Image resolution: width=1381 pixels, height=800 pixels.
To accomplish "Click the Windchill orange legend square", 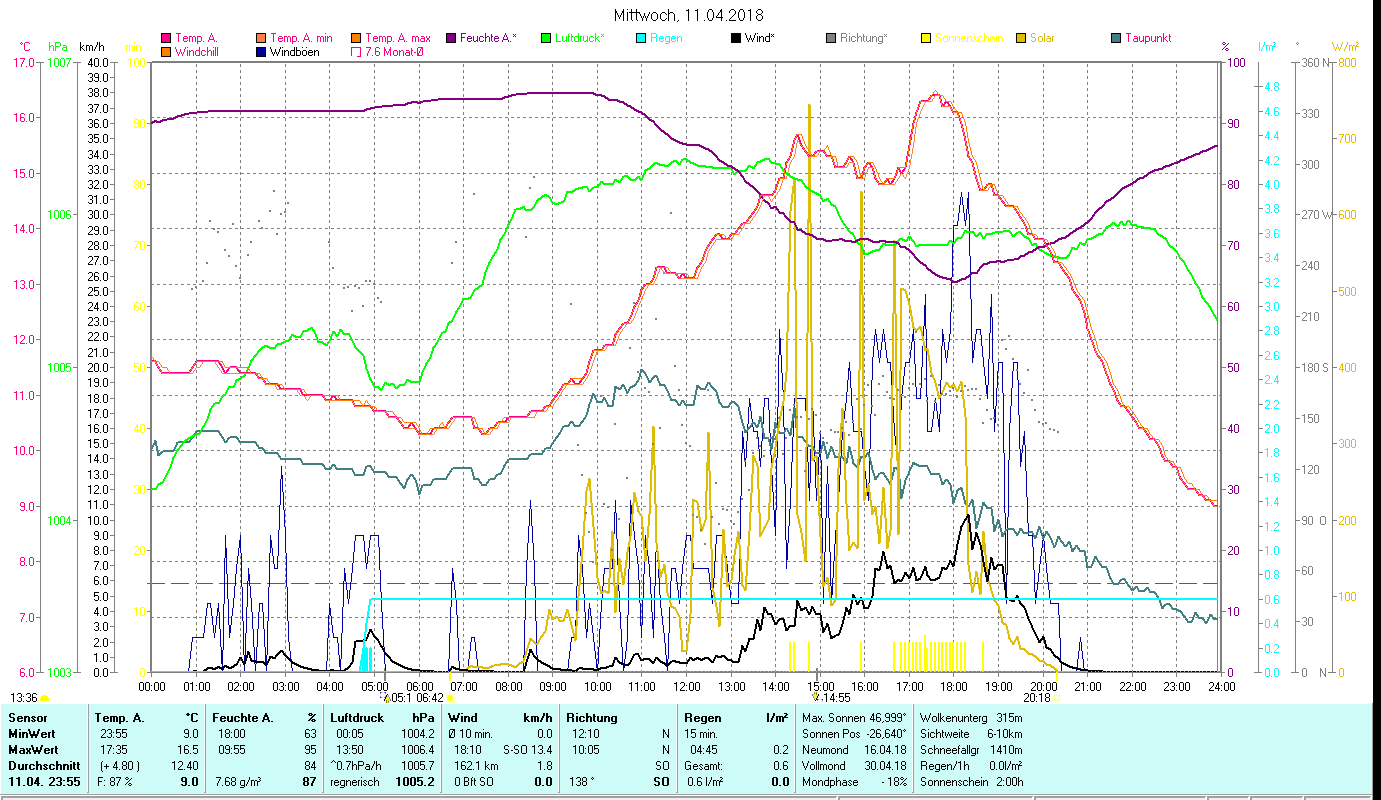I will [x=166, y=52].
